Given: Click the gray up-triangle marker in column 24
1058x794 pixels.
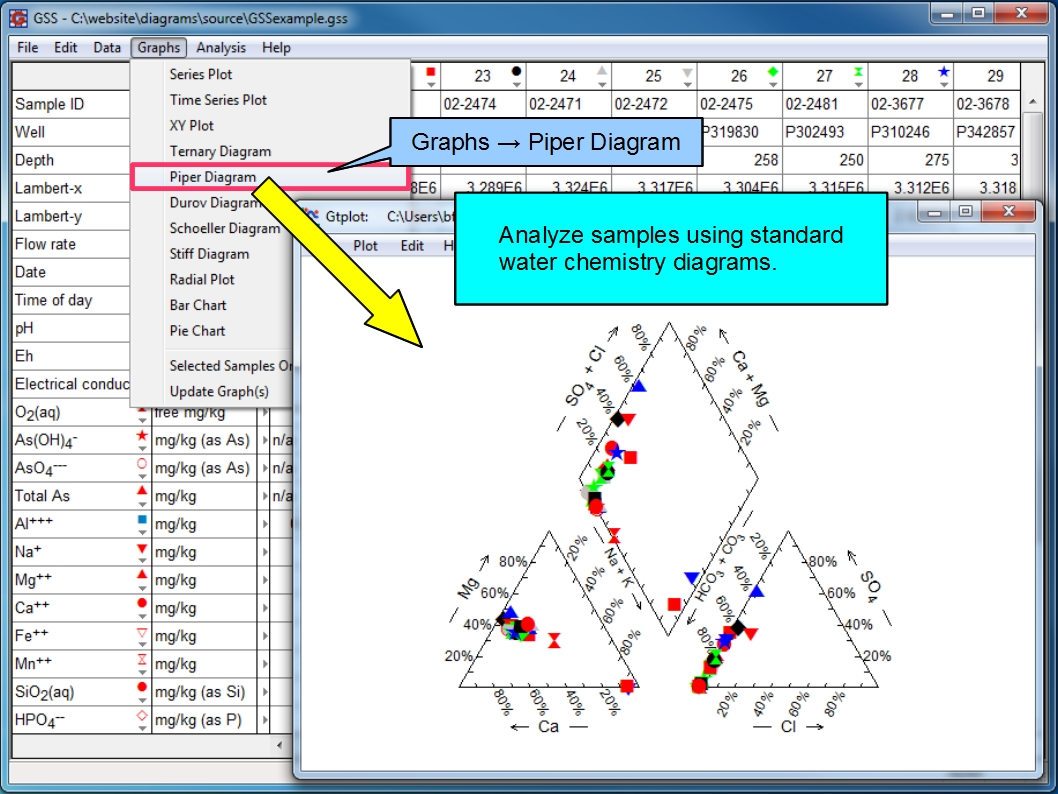Looking at the screenshot, I should (602, 71).
